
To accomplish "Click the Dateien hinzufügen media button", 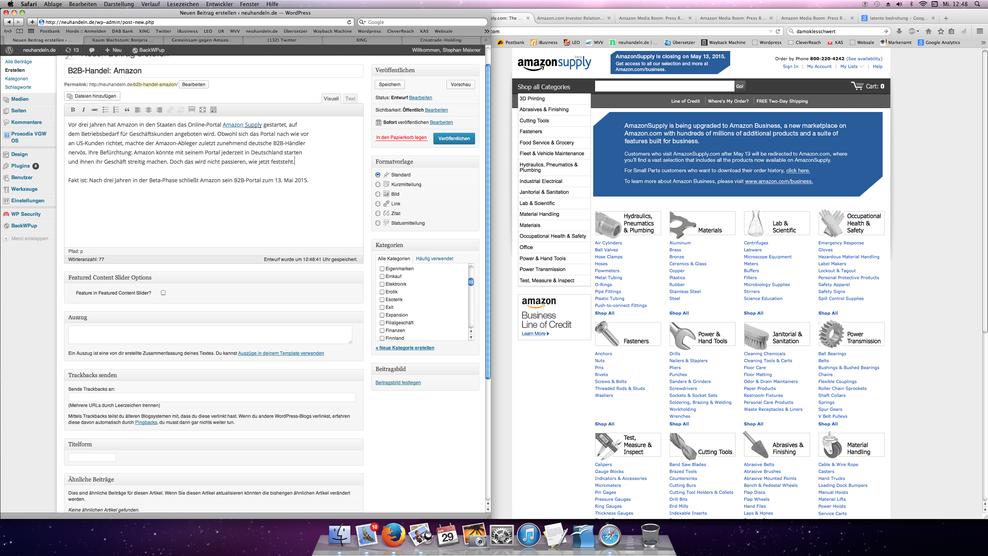I will click(92, 96).
